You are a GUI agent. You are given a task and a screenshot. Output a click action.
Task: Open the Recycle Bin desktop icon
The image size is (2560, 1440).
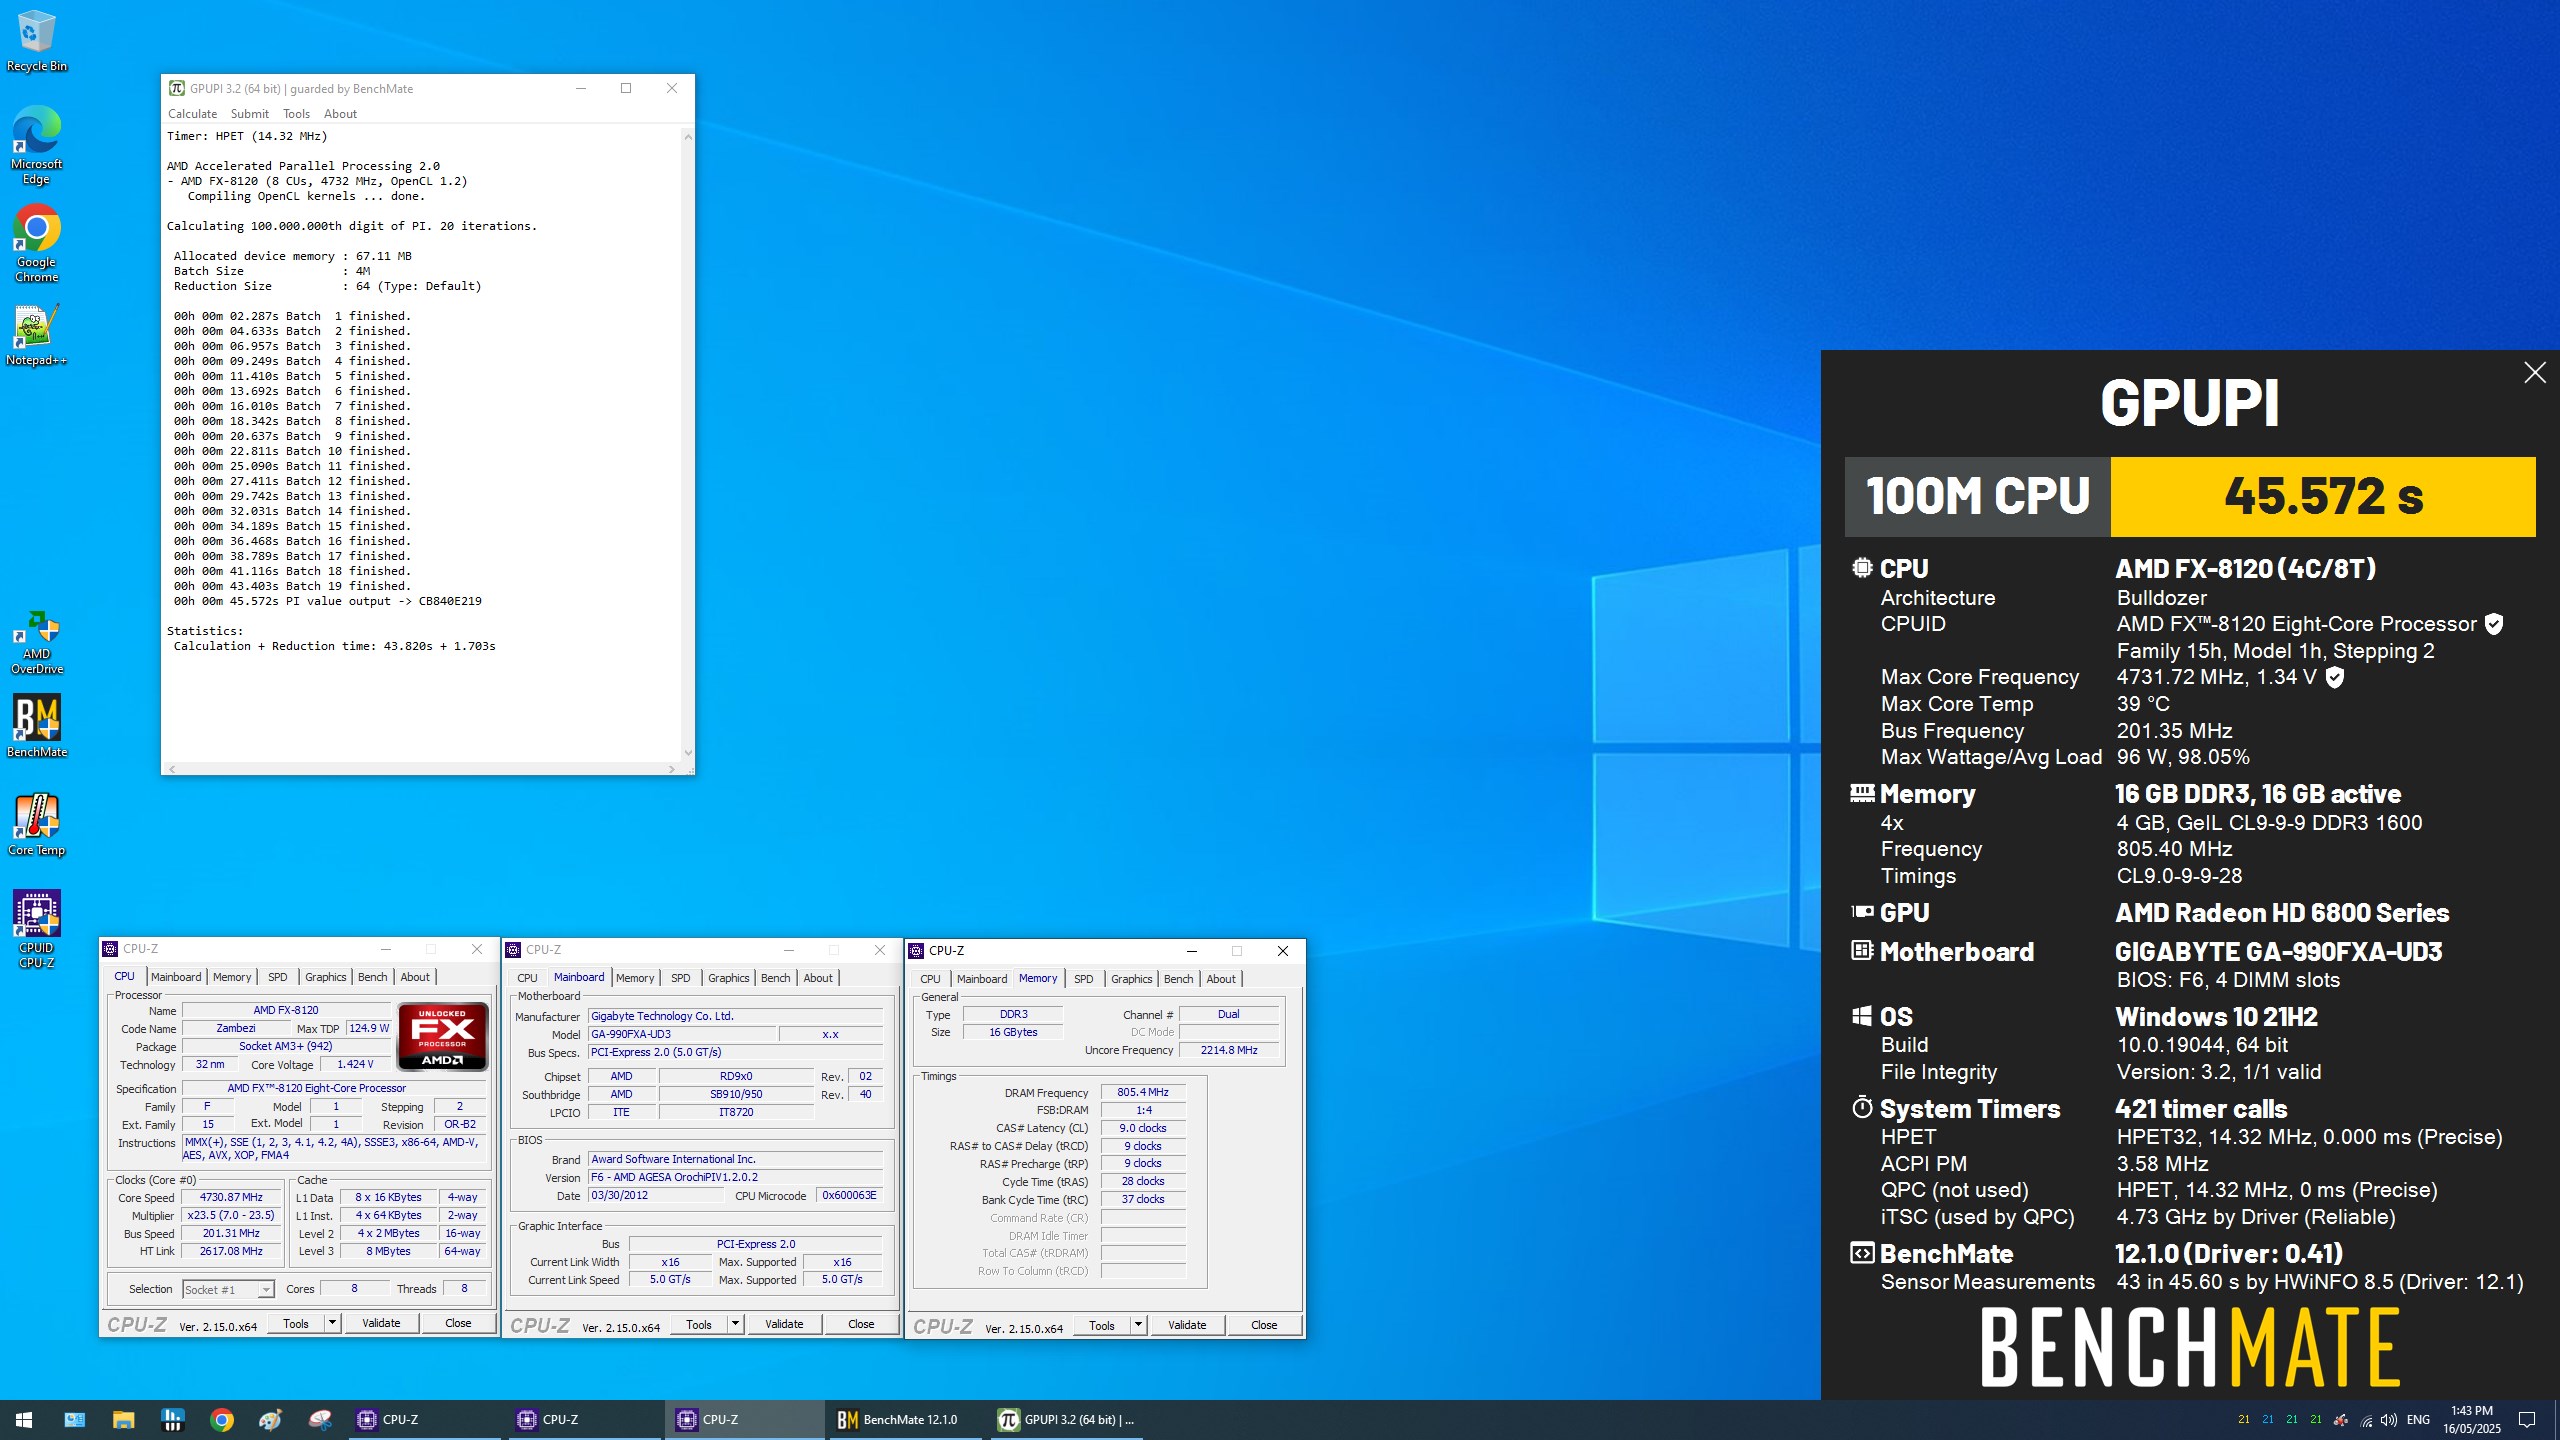36,42
